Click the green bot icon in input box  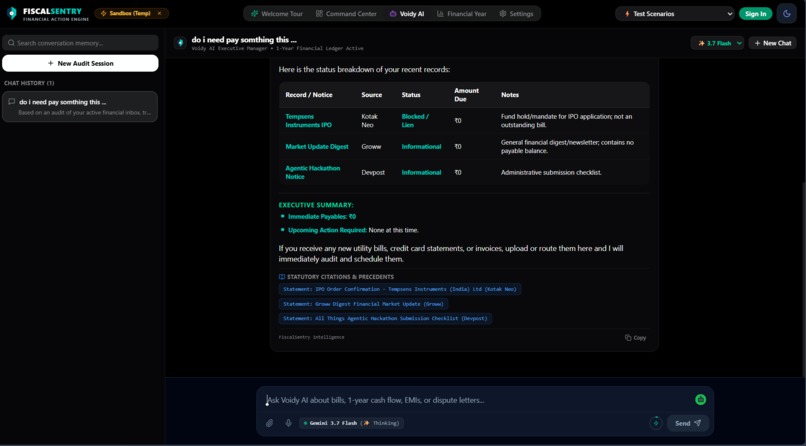700,399
